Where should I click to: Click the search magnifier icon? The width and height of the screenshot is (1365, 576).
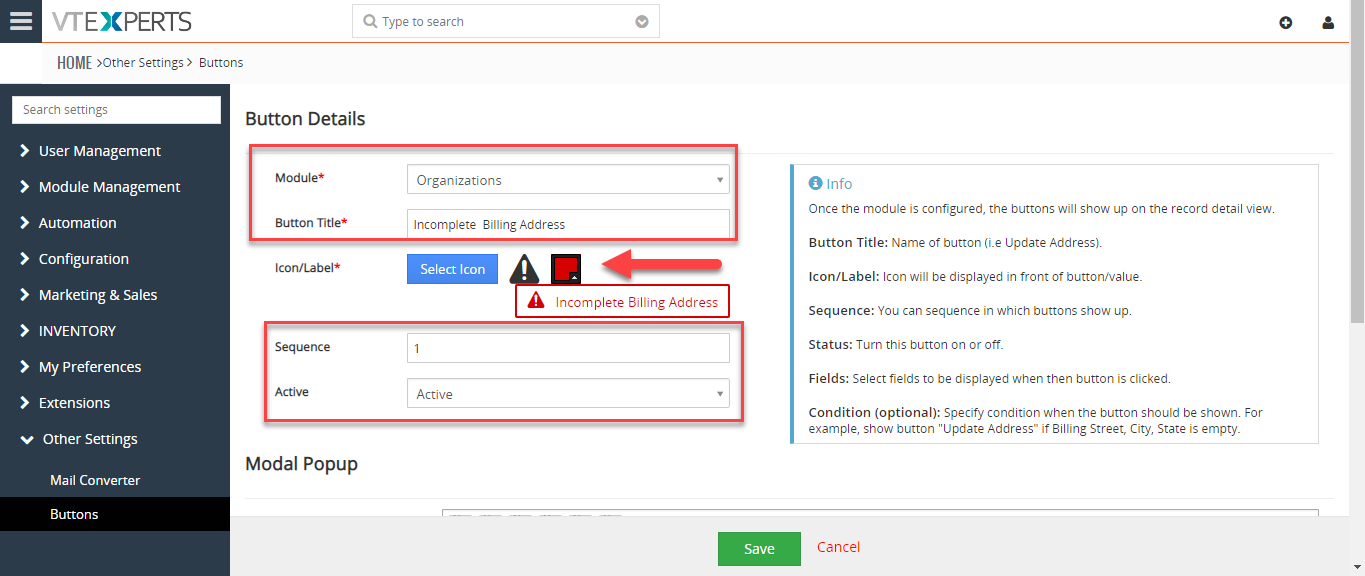[x=370, y=22]
